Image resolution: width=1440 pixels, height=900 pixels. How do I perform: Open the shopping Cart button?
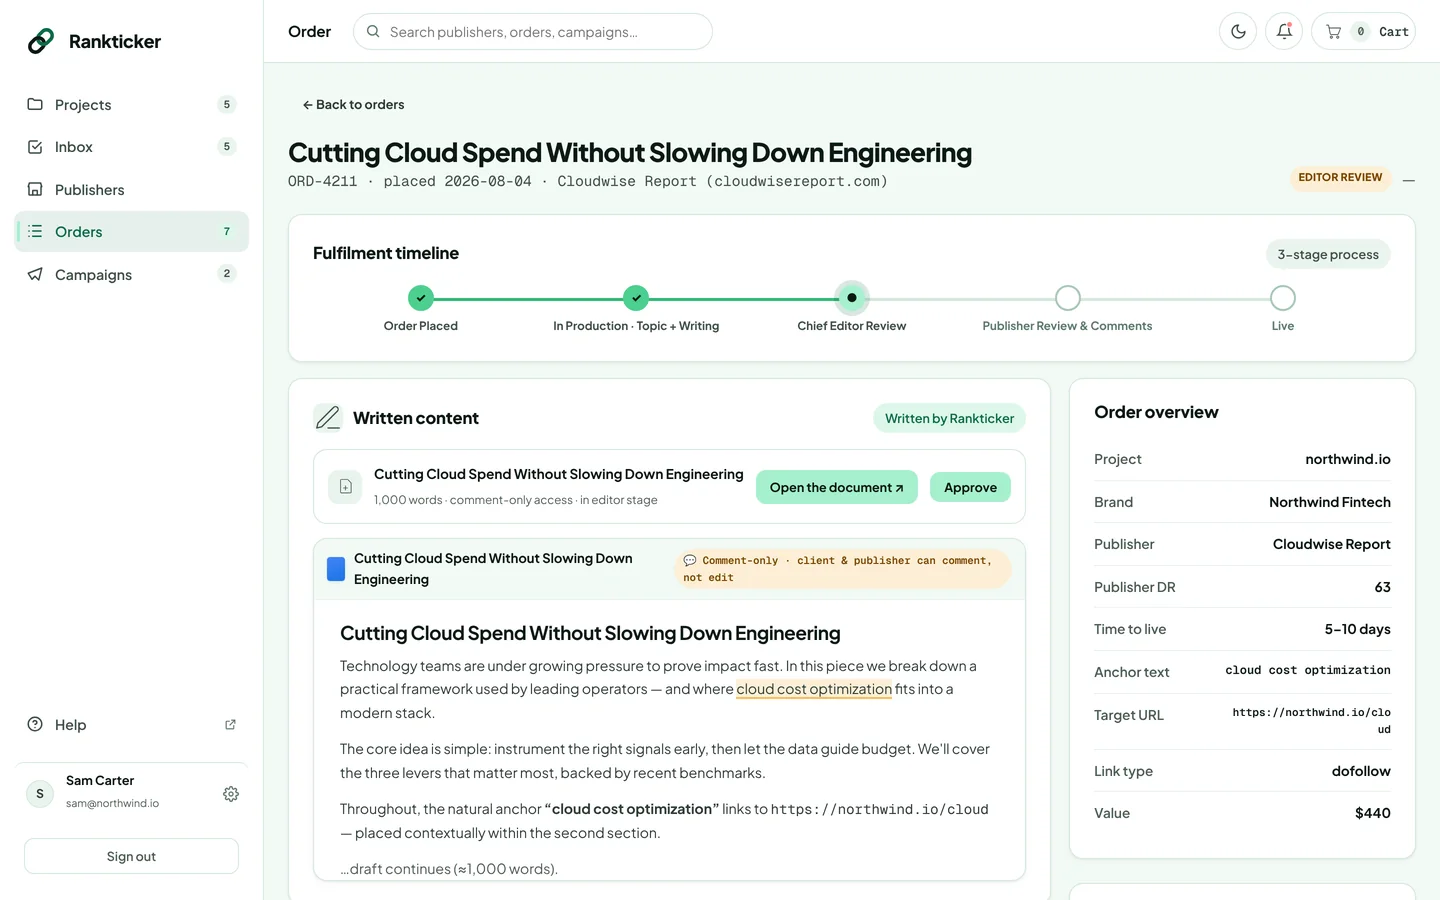[x=1363, y=32]
